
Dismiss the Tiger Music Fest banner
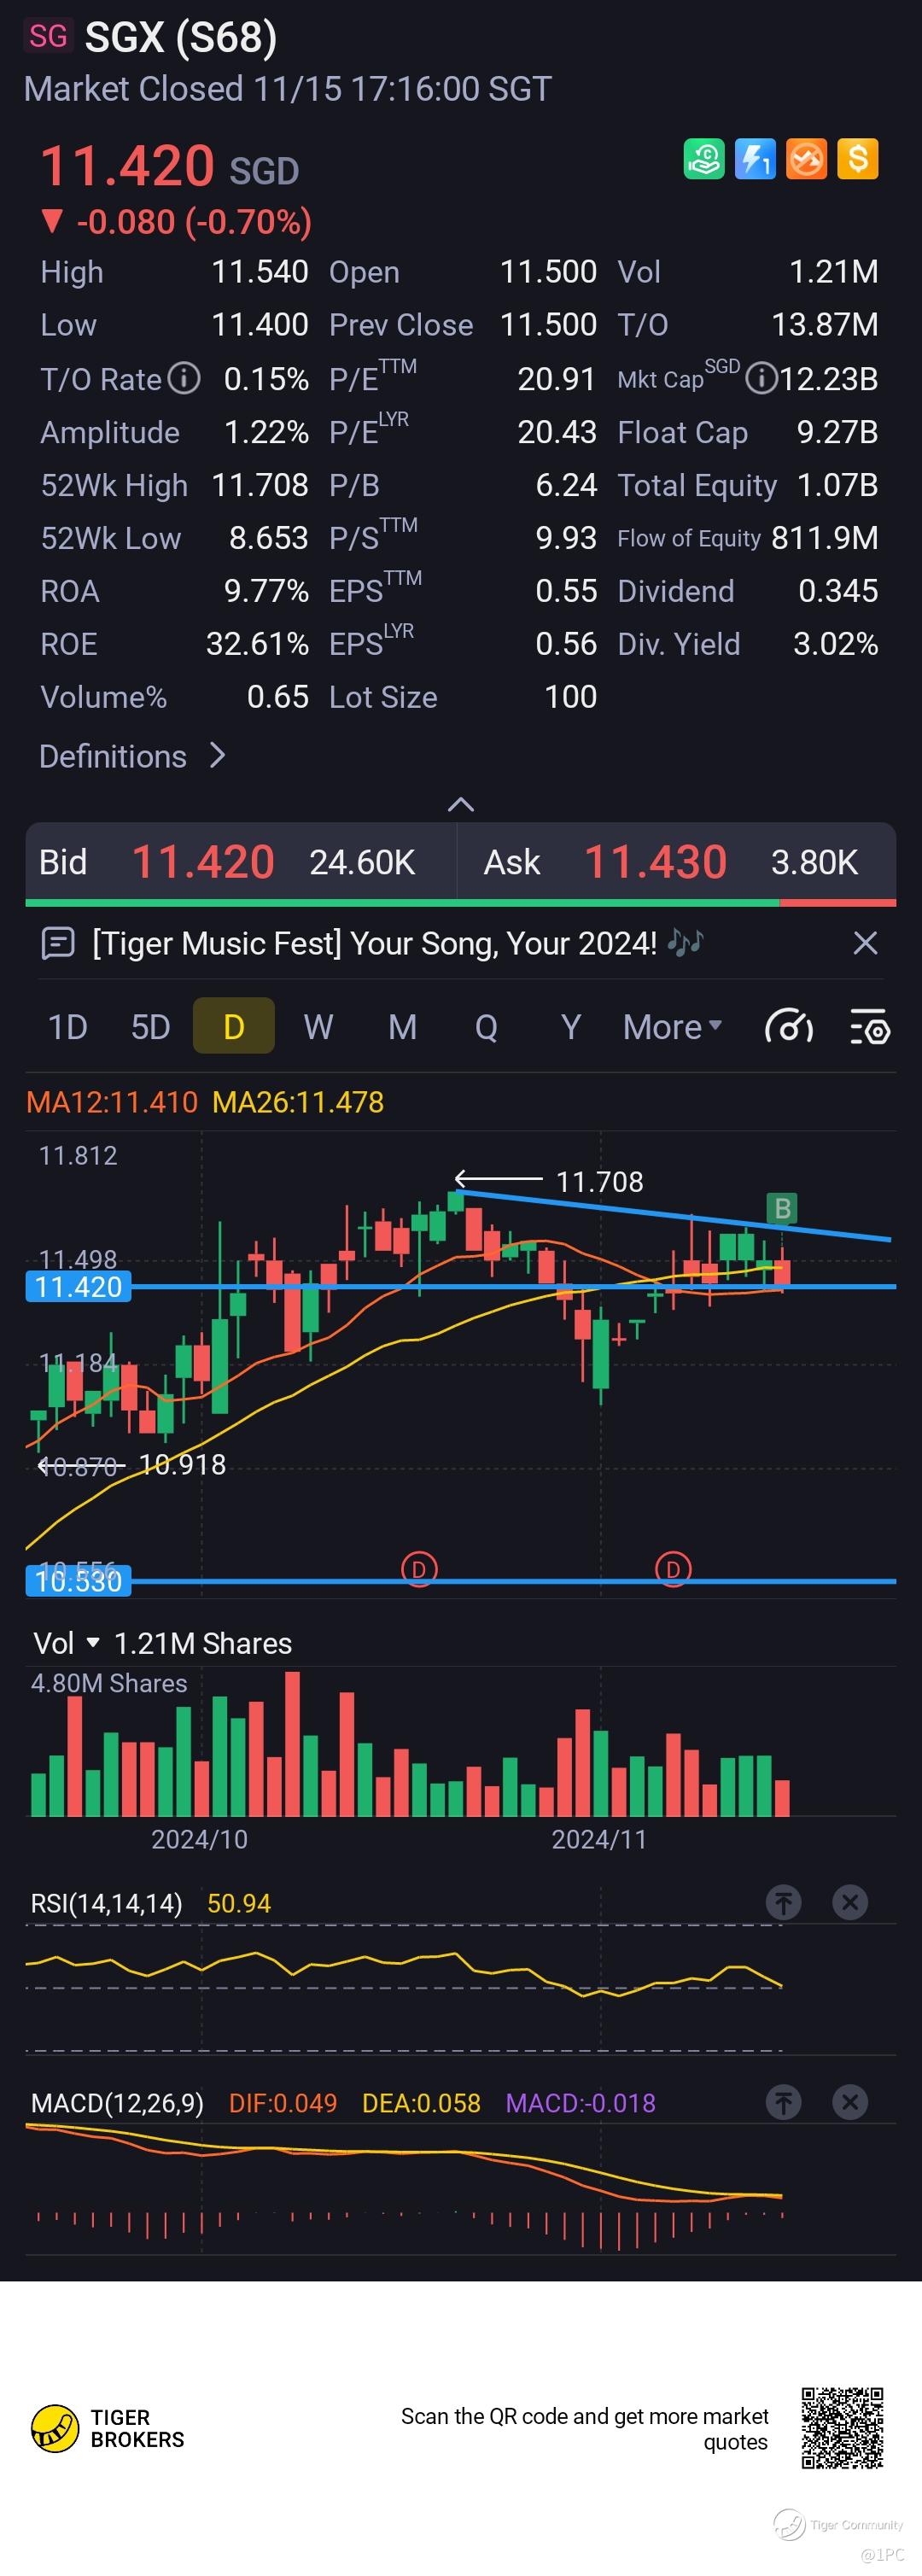865,943
